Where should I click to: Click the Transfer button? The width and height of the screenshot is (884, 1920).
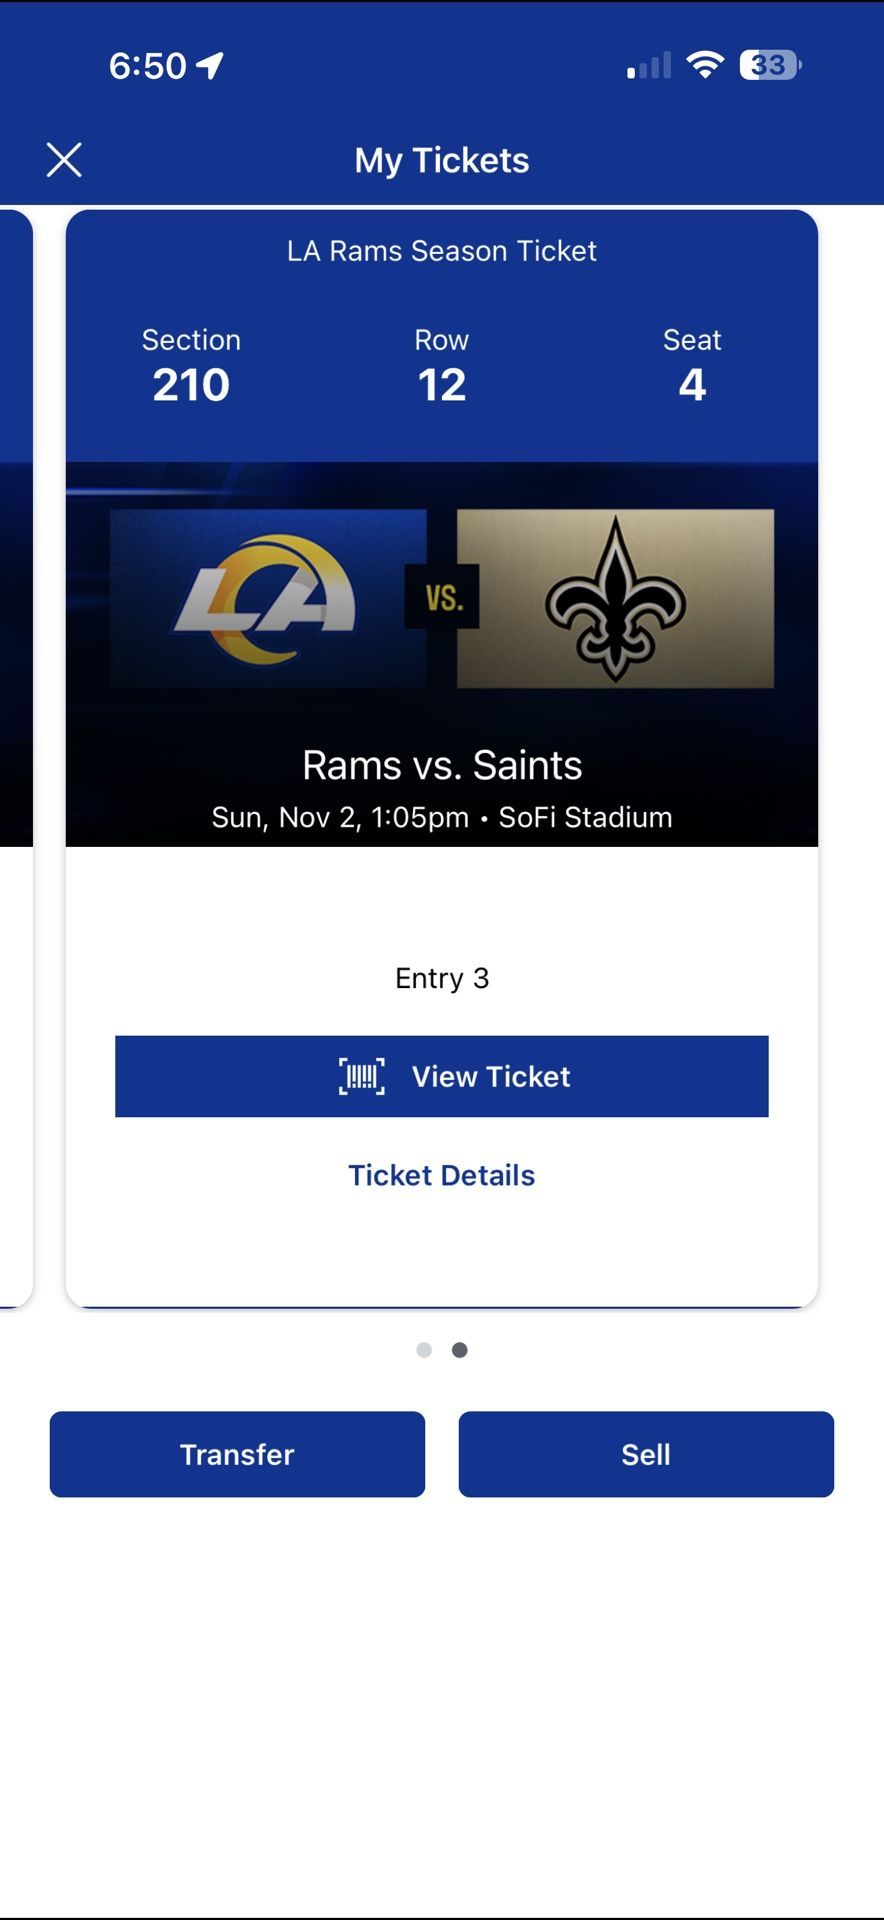(x=236, y=1454)
